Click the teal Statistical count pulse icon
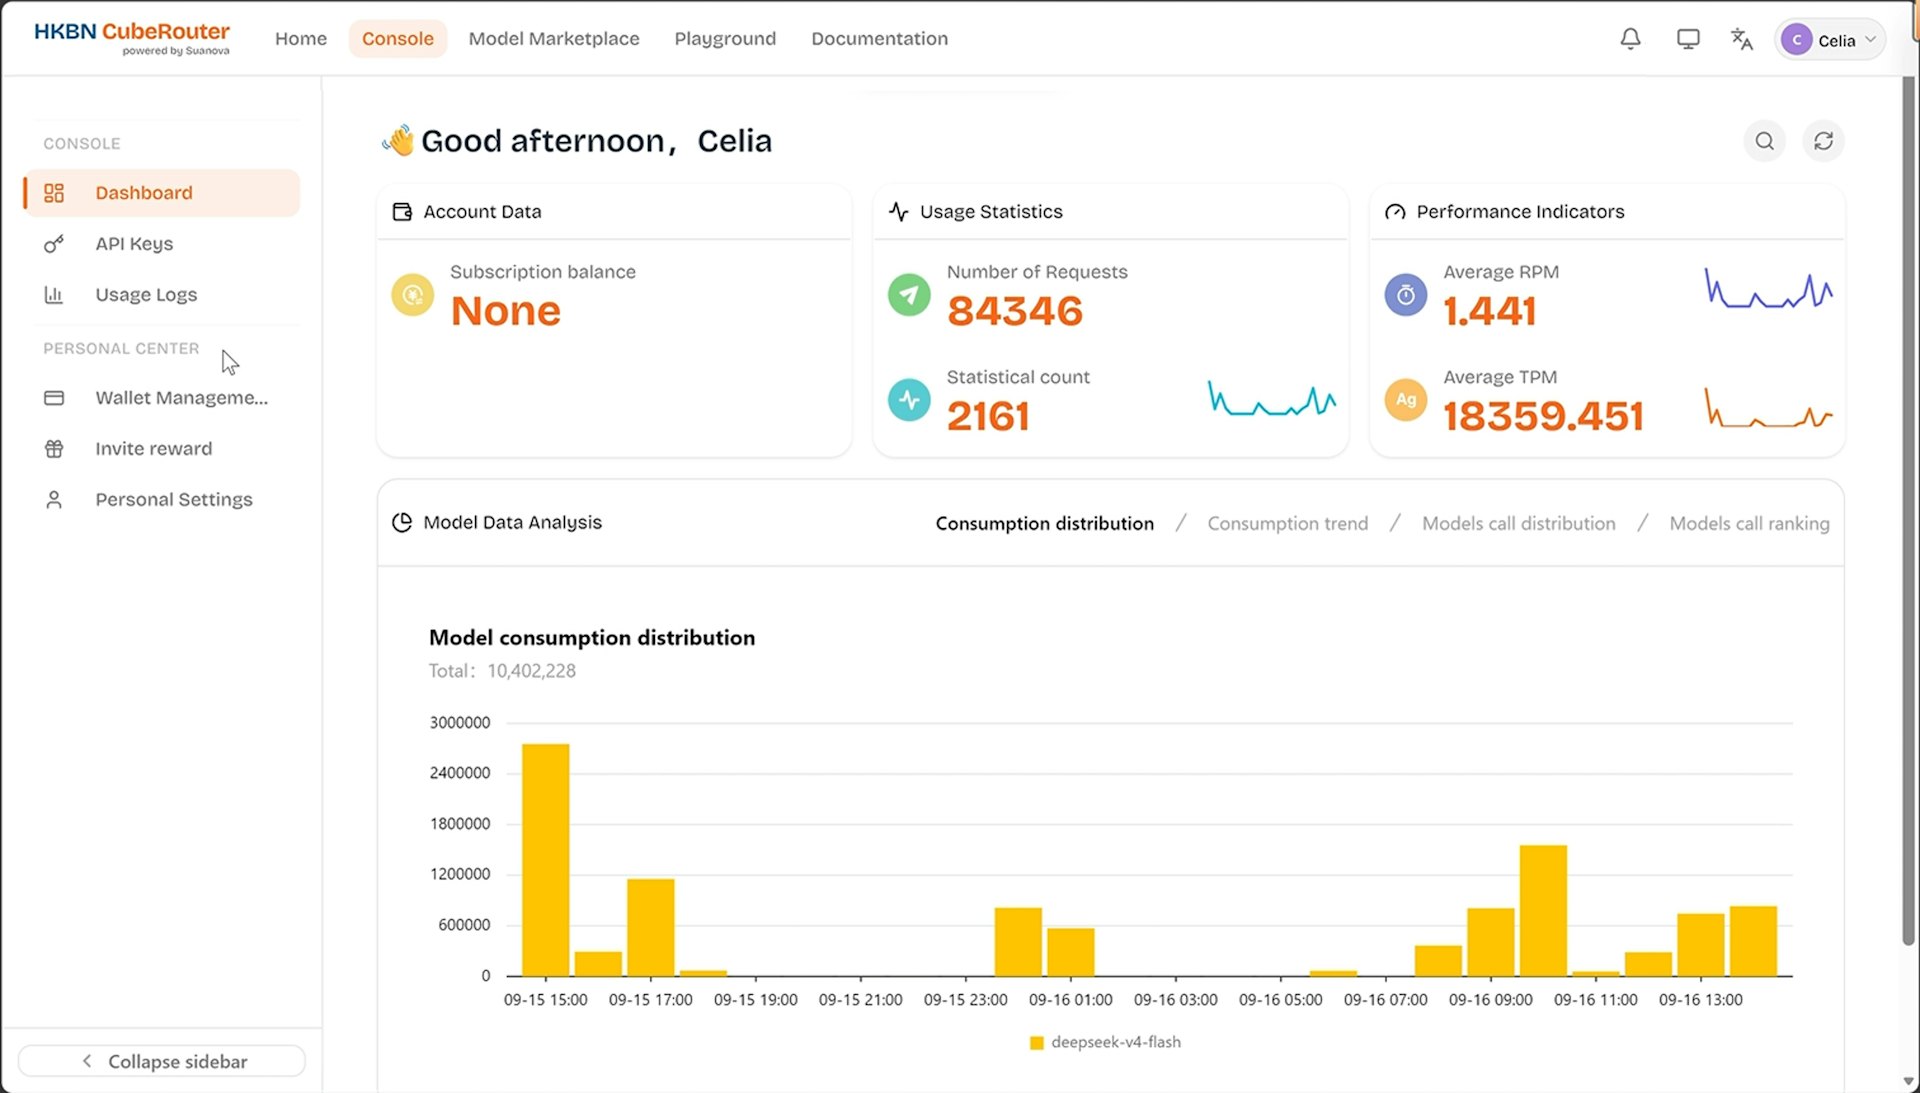Screen dimensions: 1920x1093 pos(909,400)
